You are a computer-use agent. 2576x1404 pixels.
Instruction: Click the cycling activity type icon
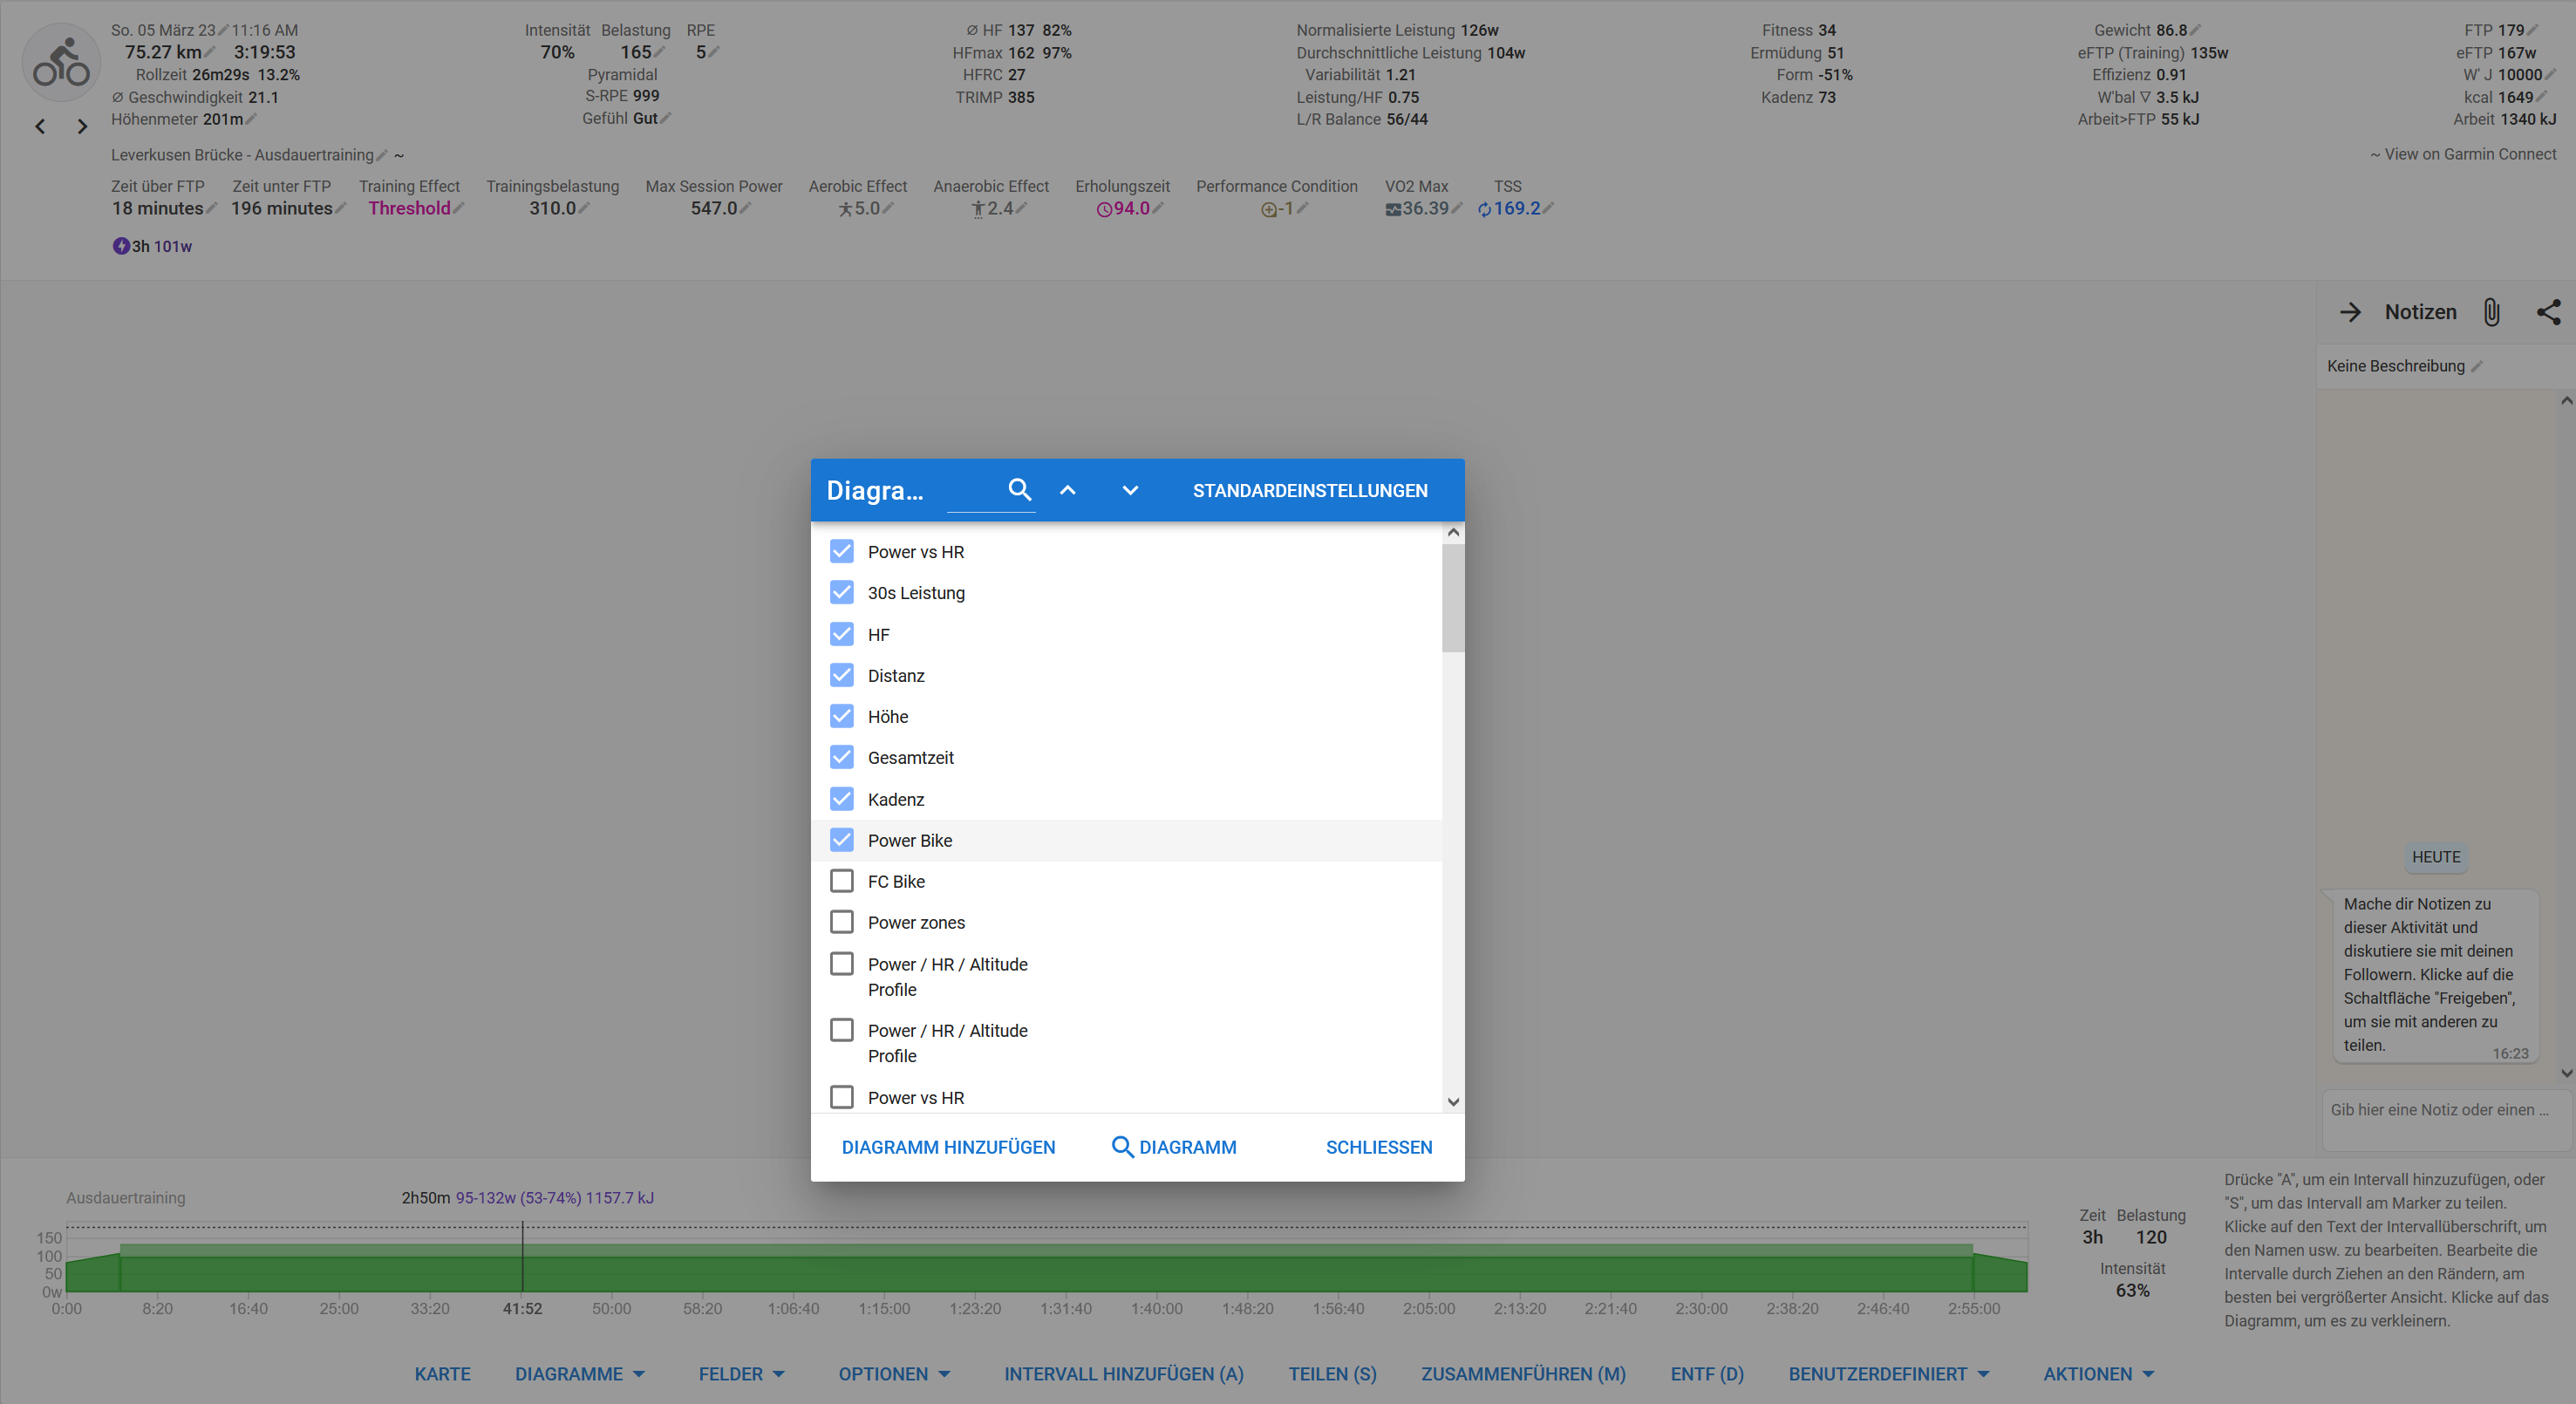61,64
